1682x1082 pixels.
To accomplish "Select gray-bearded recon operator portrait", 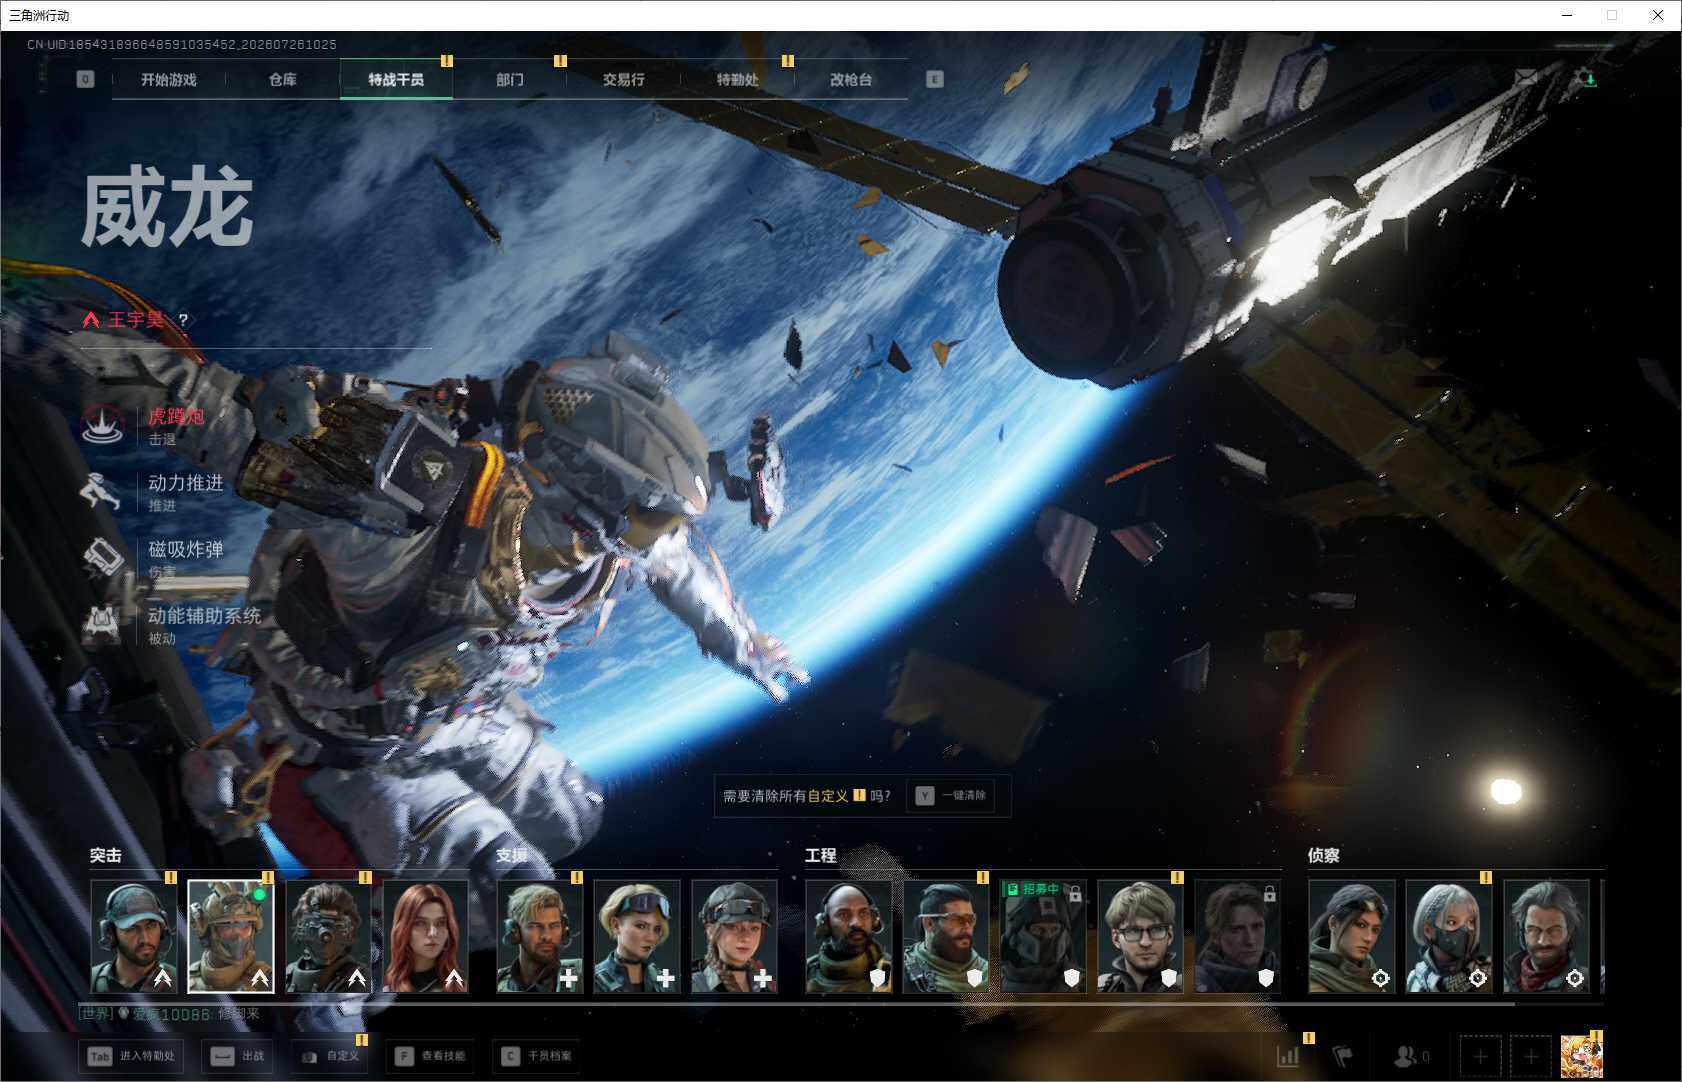I will tap(1546, 936).
